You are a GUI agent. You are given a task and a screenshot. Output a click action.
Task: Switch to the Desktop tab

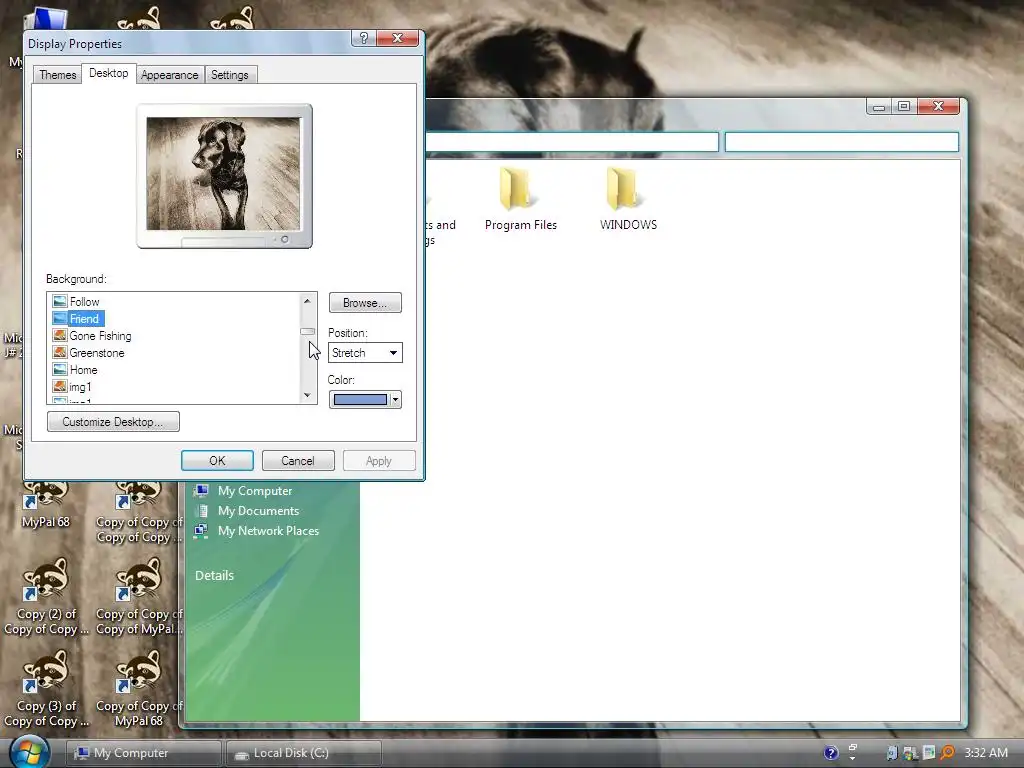click(x=108, y=73)
